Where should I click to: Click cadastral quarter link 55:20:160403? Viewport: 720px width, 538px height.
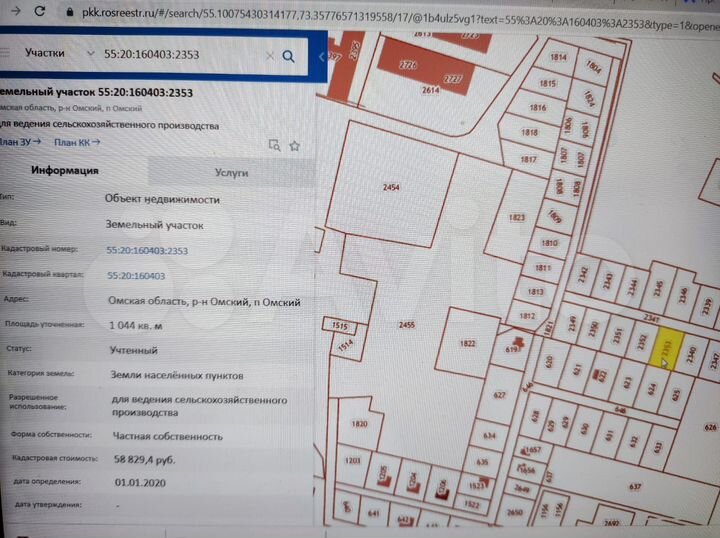click(x=136, y=276)
